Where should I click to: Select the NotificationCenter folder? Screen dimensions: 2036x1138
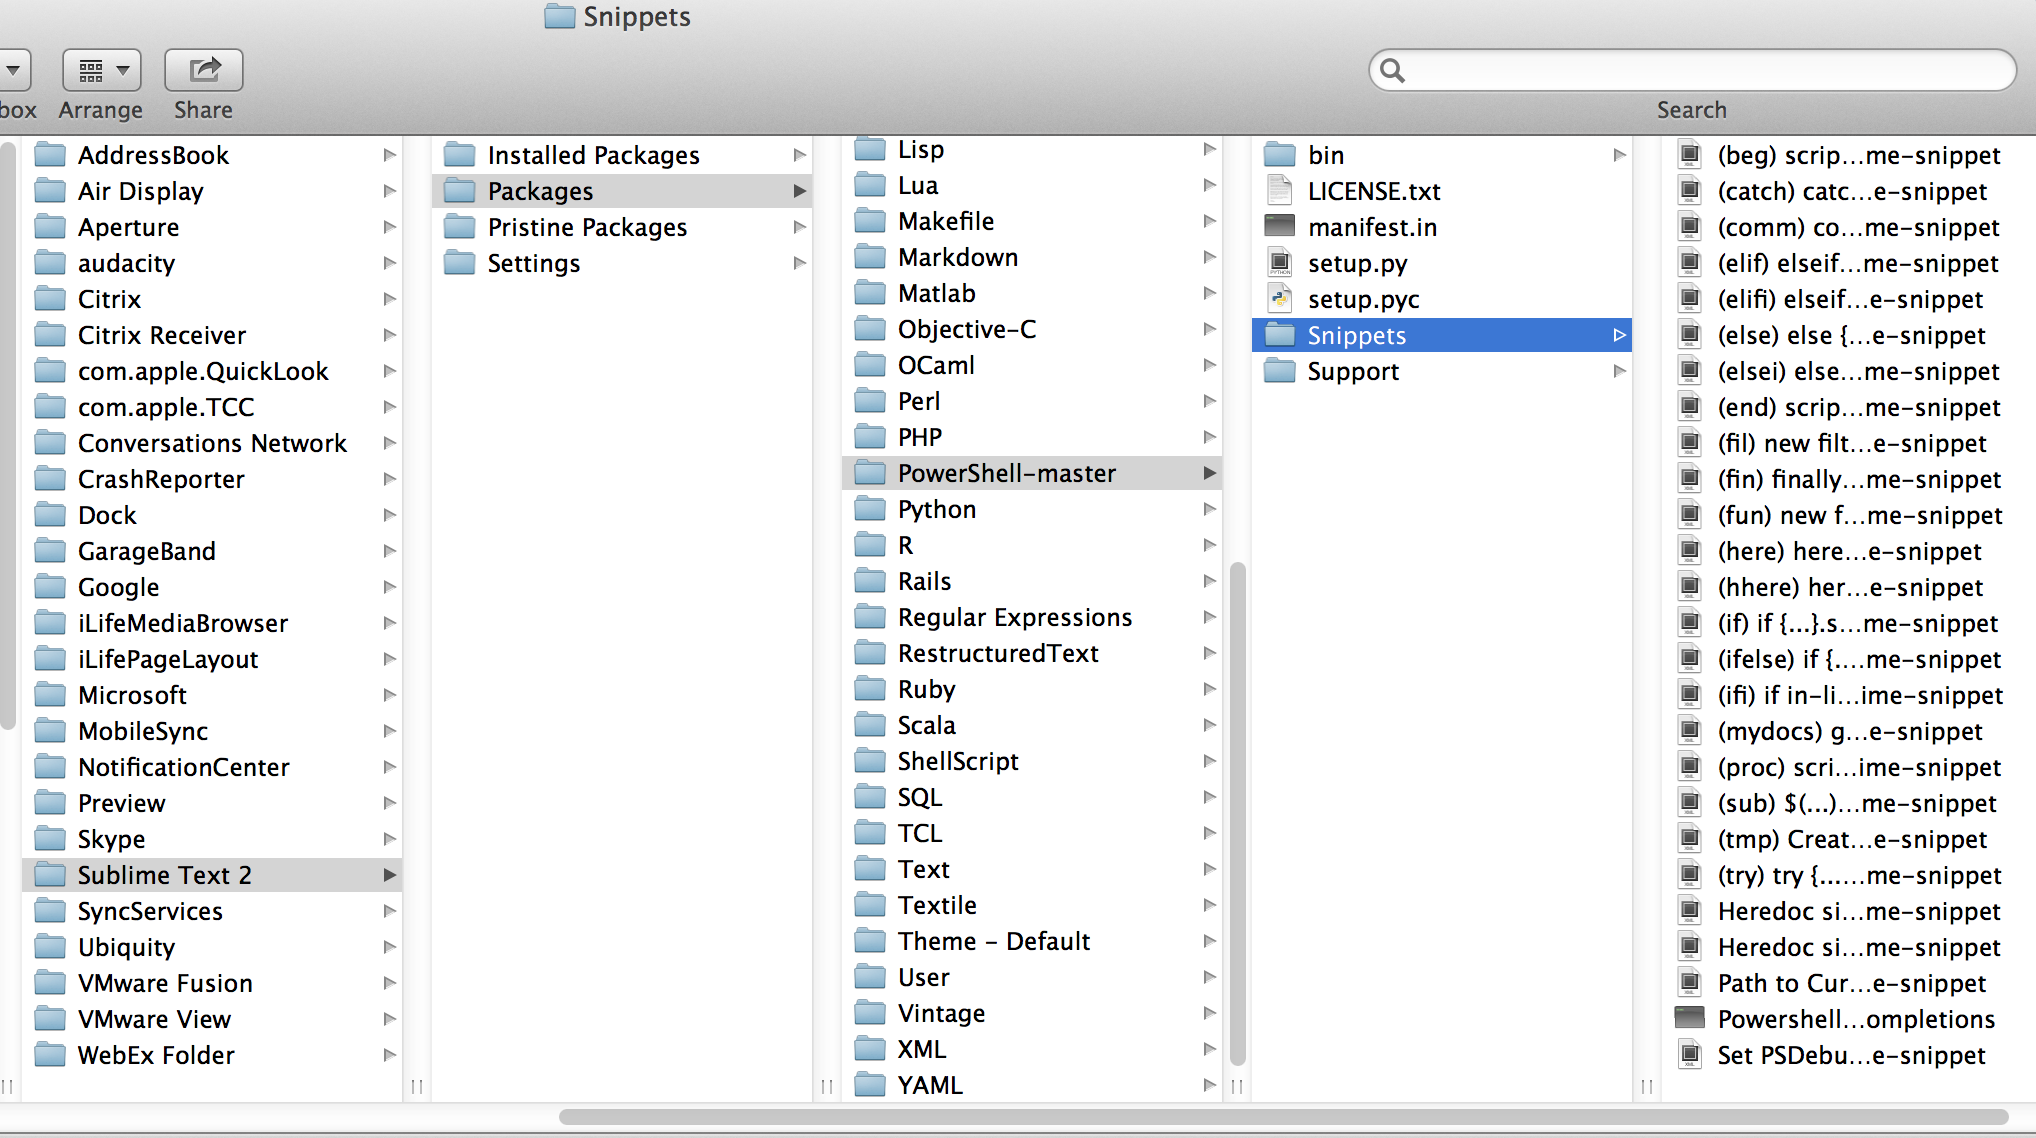[212, 767]
